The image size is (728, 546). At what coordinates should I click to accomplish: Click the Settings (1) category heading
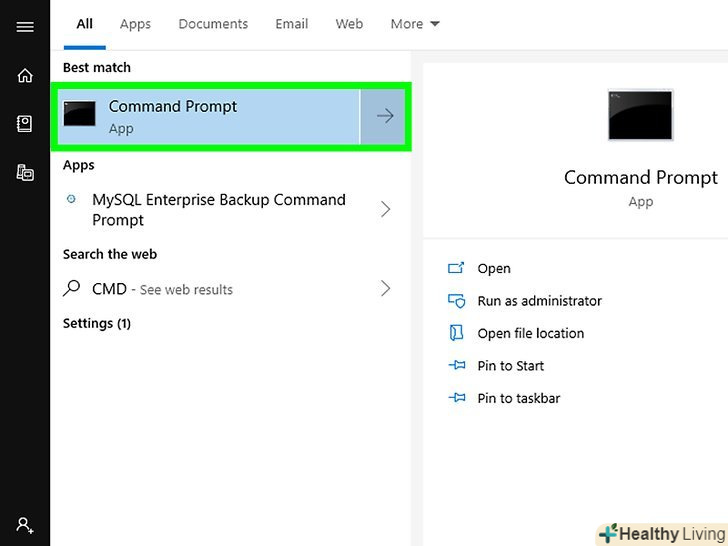[97, 323]
